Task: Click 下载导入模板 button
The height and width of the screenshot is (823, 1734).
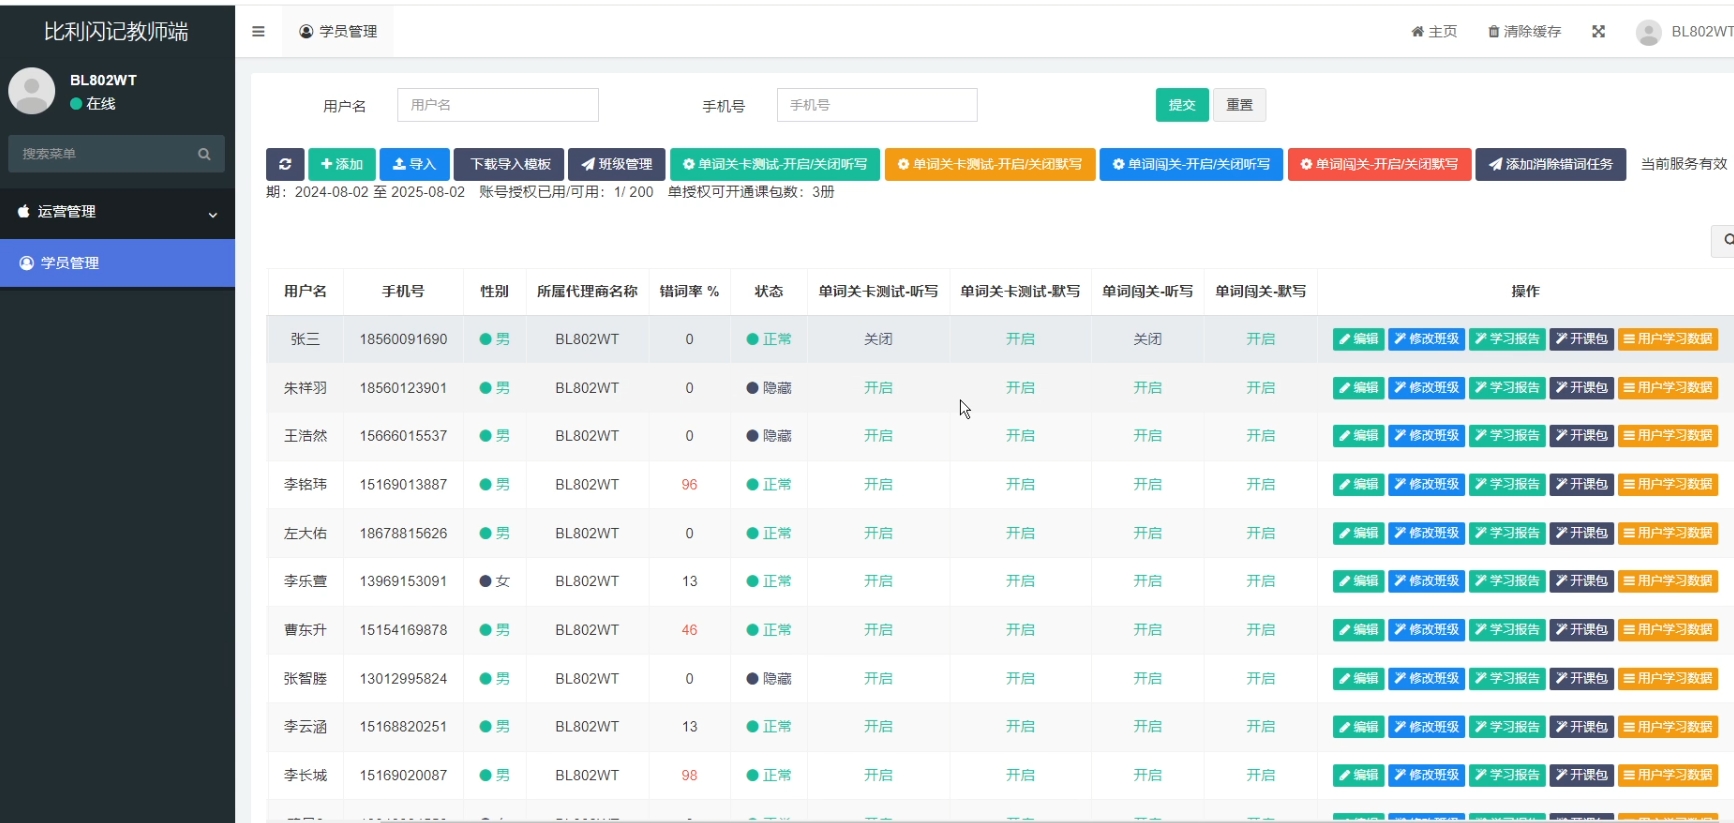Action: (x=509, y=164)
